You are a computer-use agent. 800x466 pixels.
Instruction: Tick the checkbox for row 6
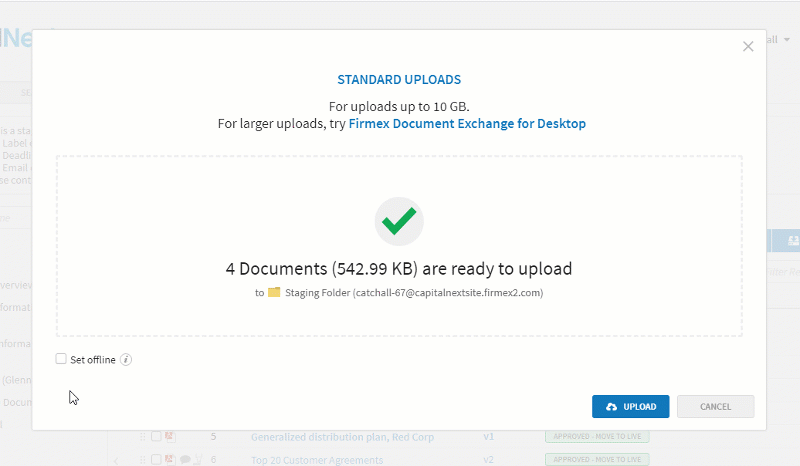tap(156, 460)
